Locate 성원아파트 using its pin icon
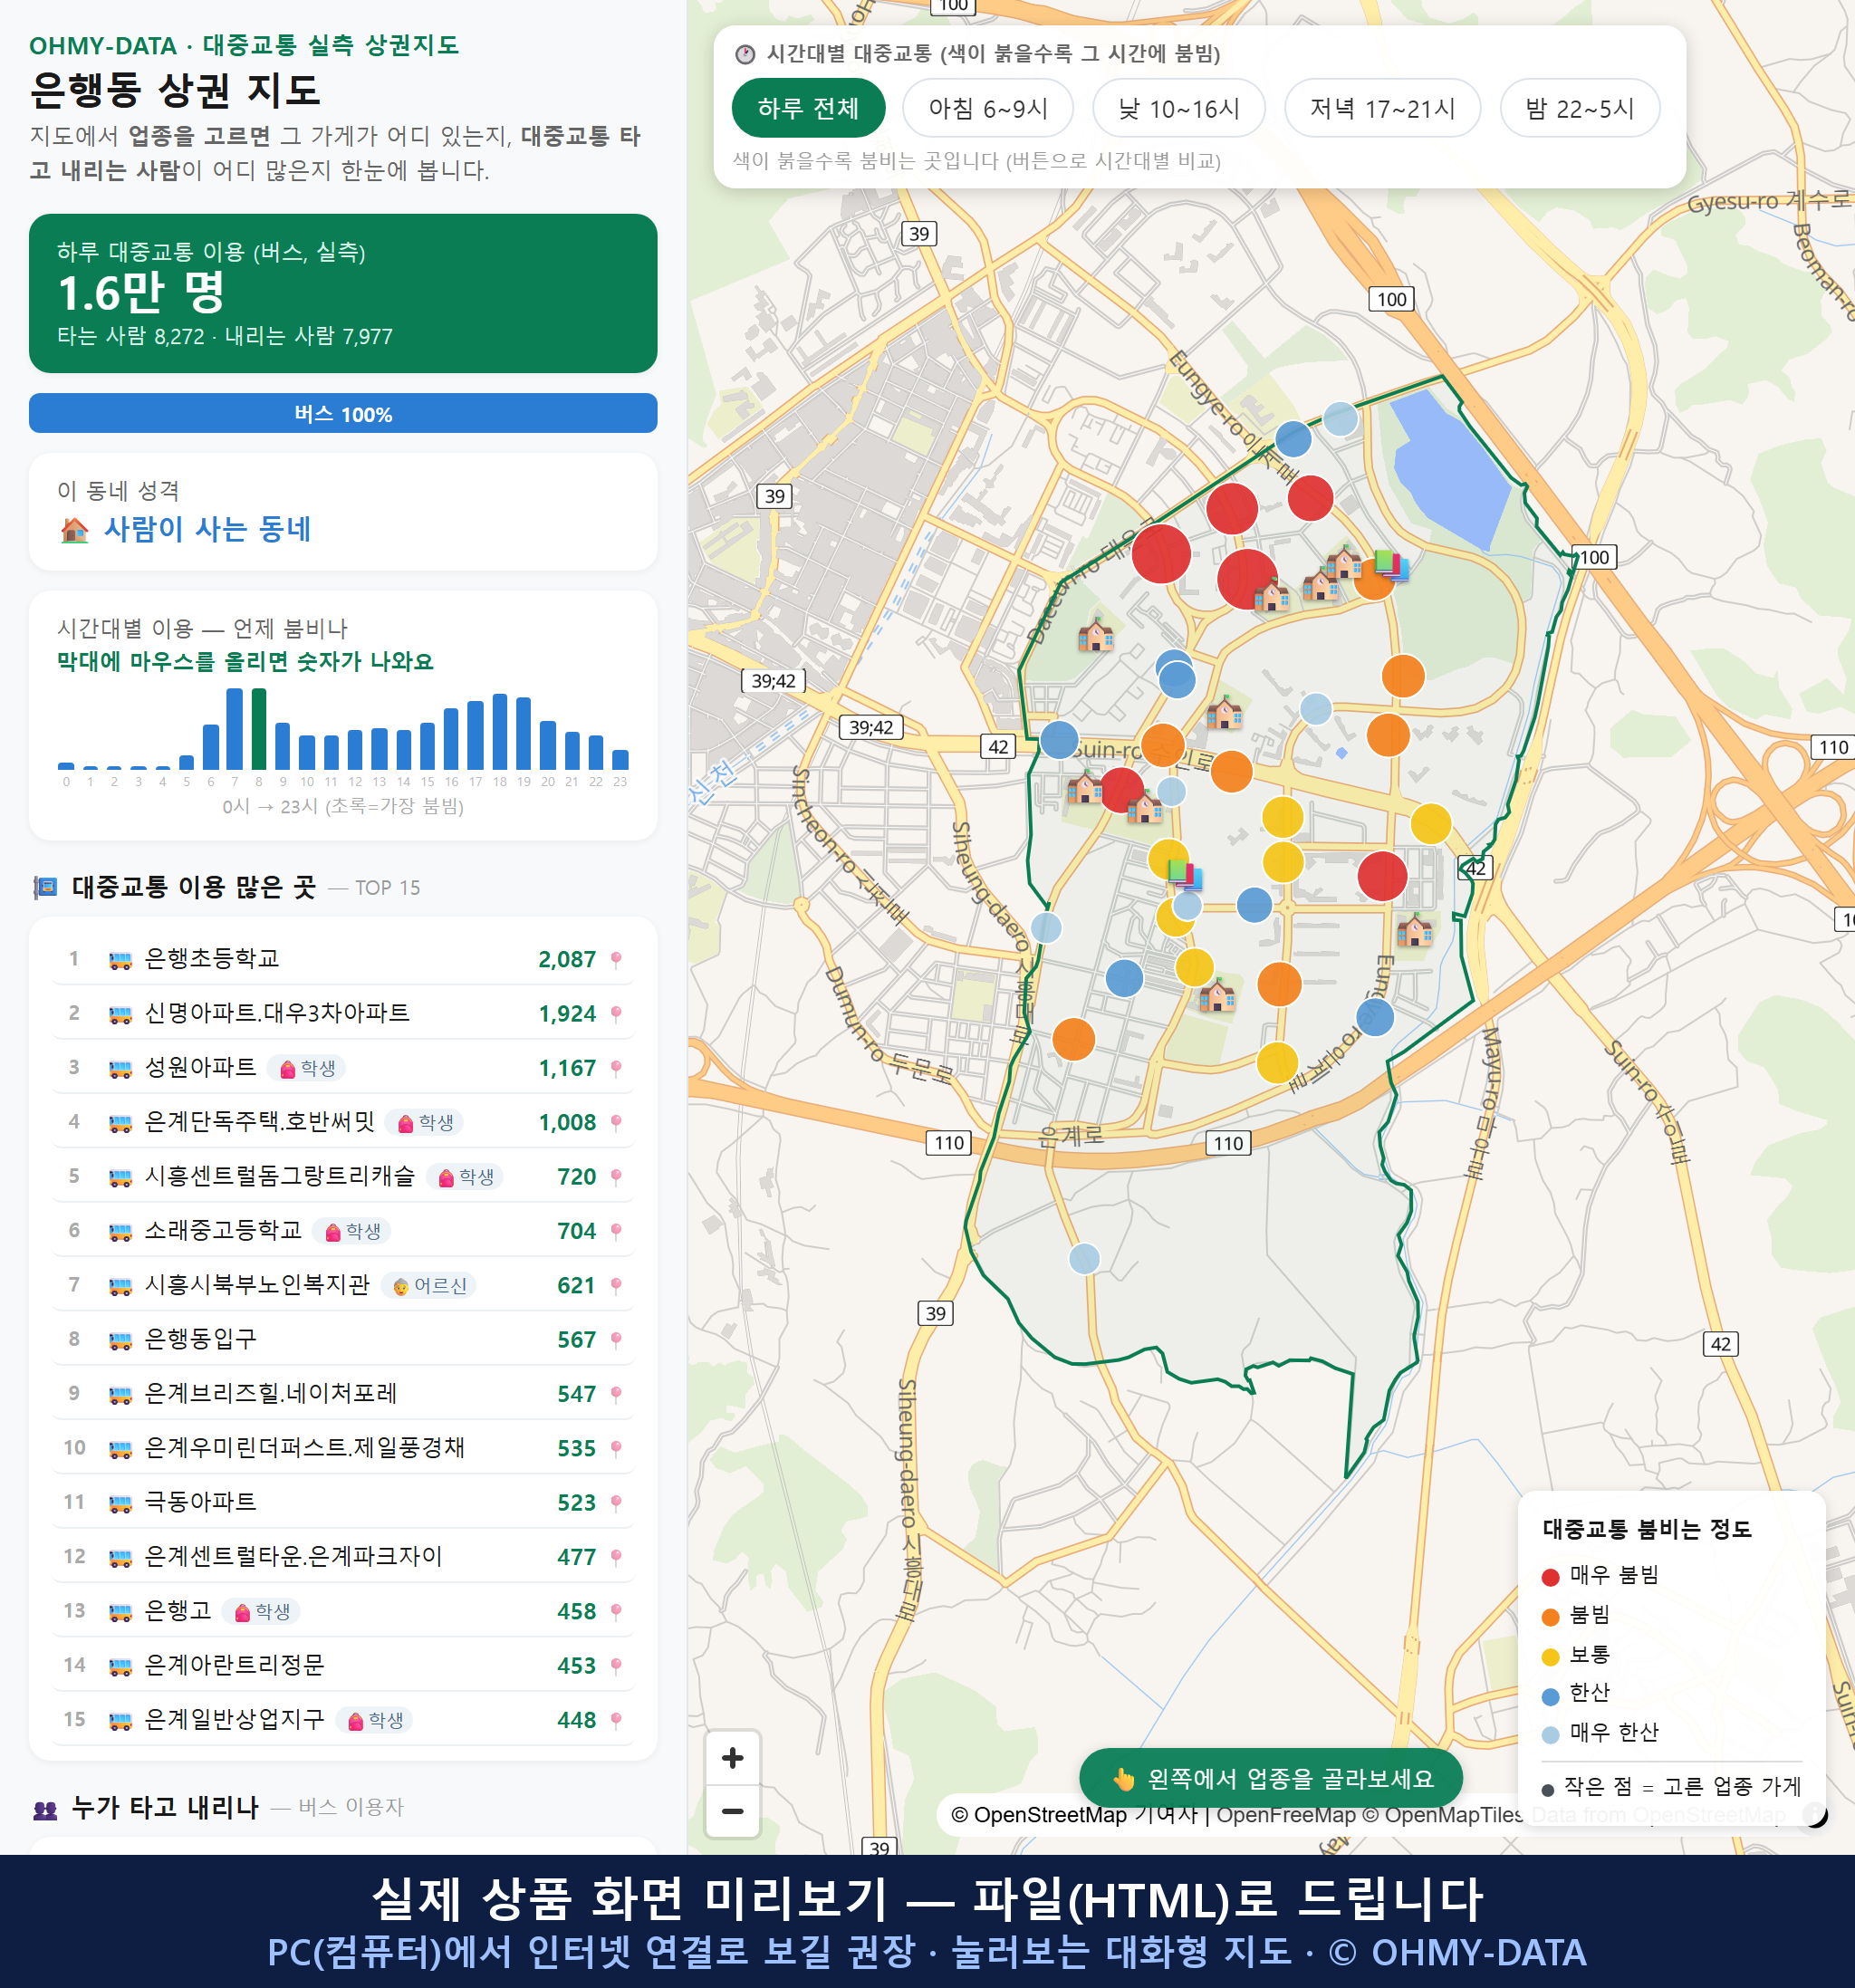Viewport: 1855px width, 1988px height. pyautogui.click(x=616, y=1068)
